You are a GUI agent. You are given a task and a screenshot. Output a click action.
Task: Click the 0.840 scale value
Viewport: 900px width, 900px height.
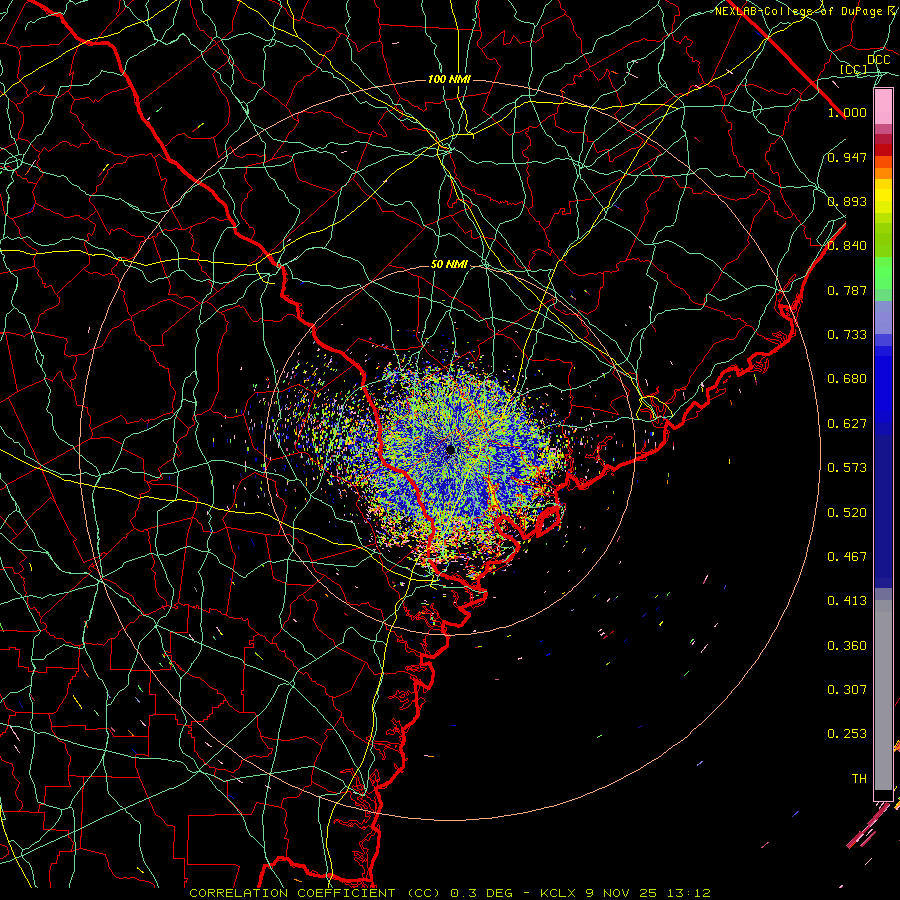click(x=847, y=246)
